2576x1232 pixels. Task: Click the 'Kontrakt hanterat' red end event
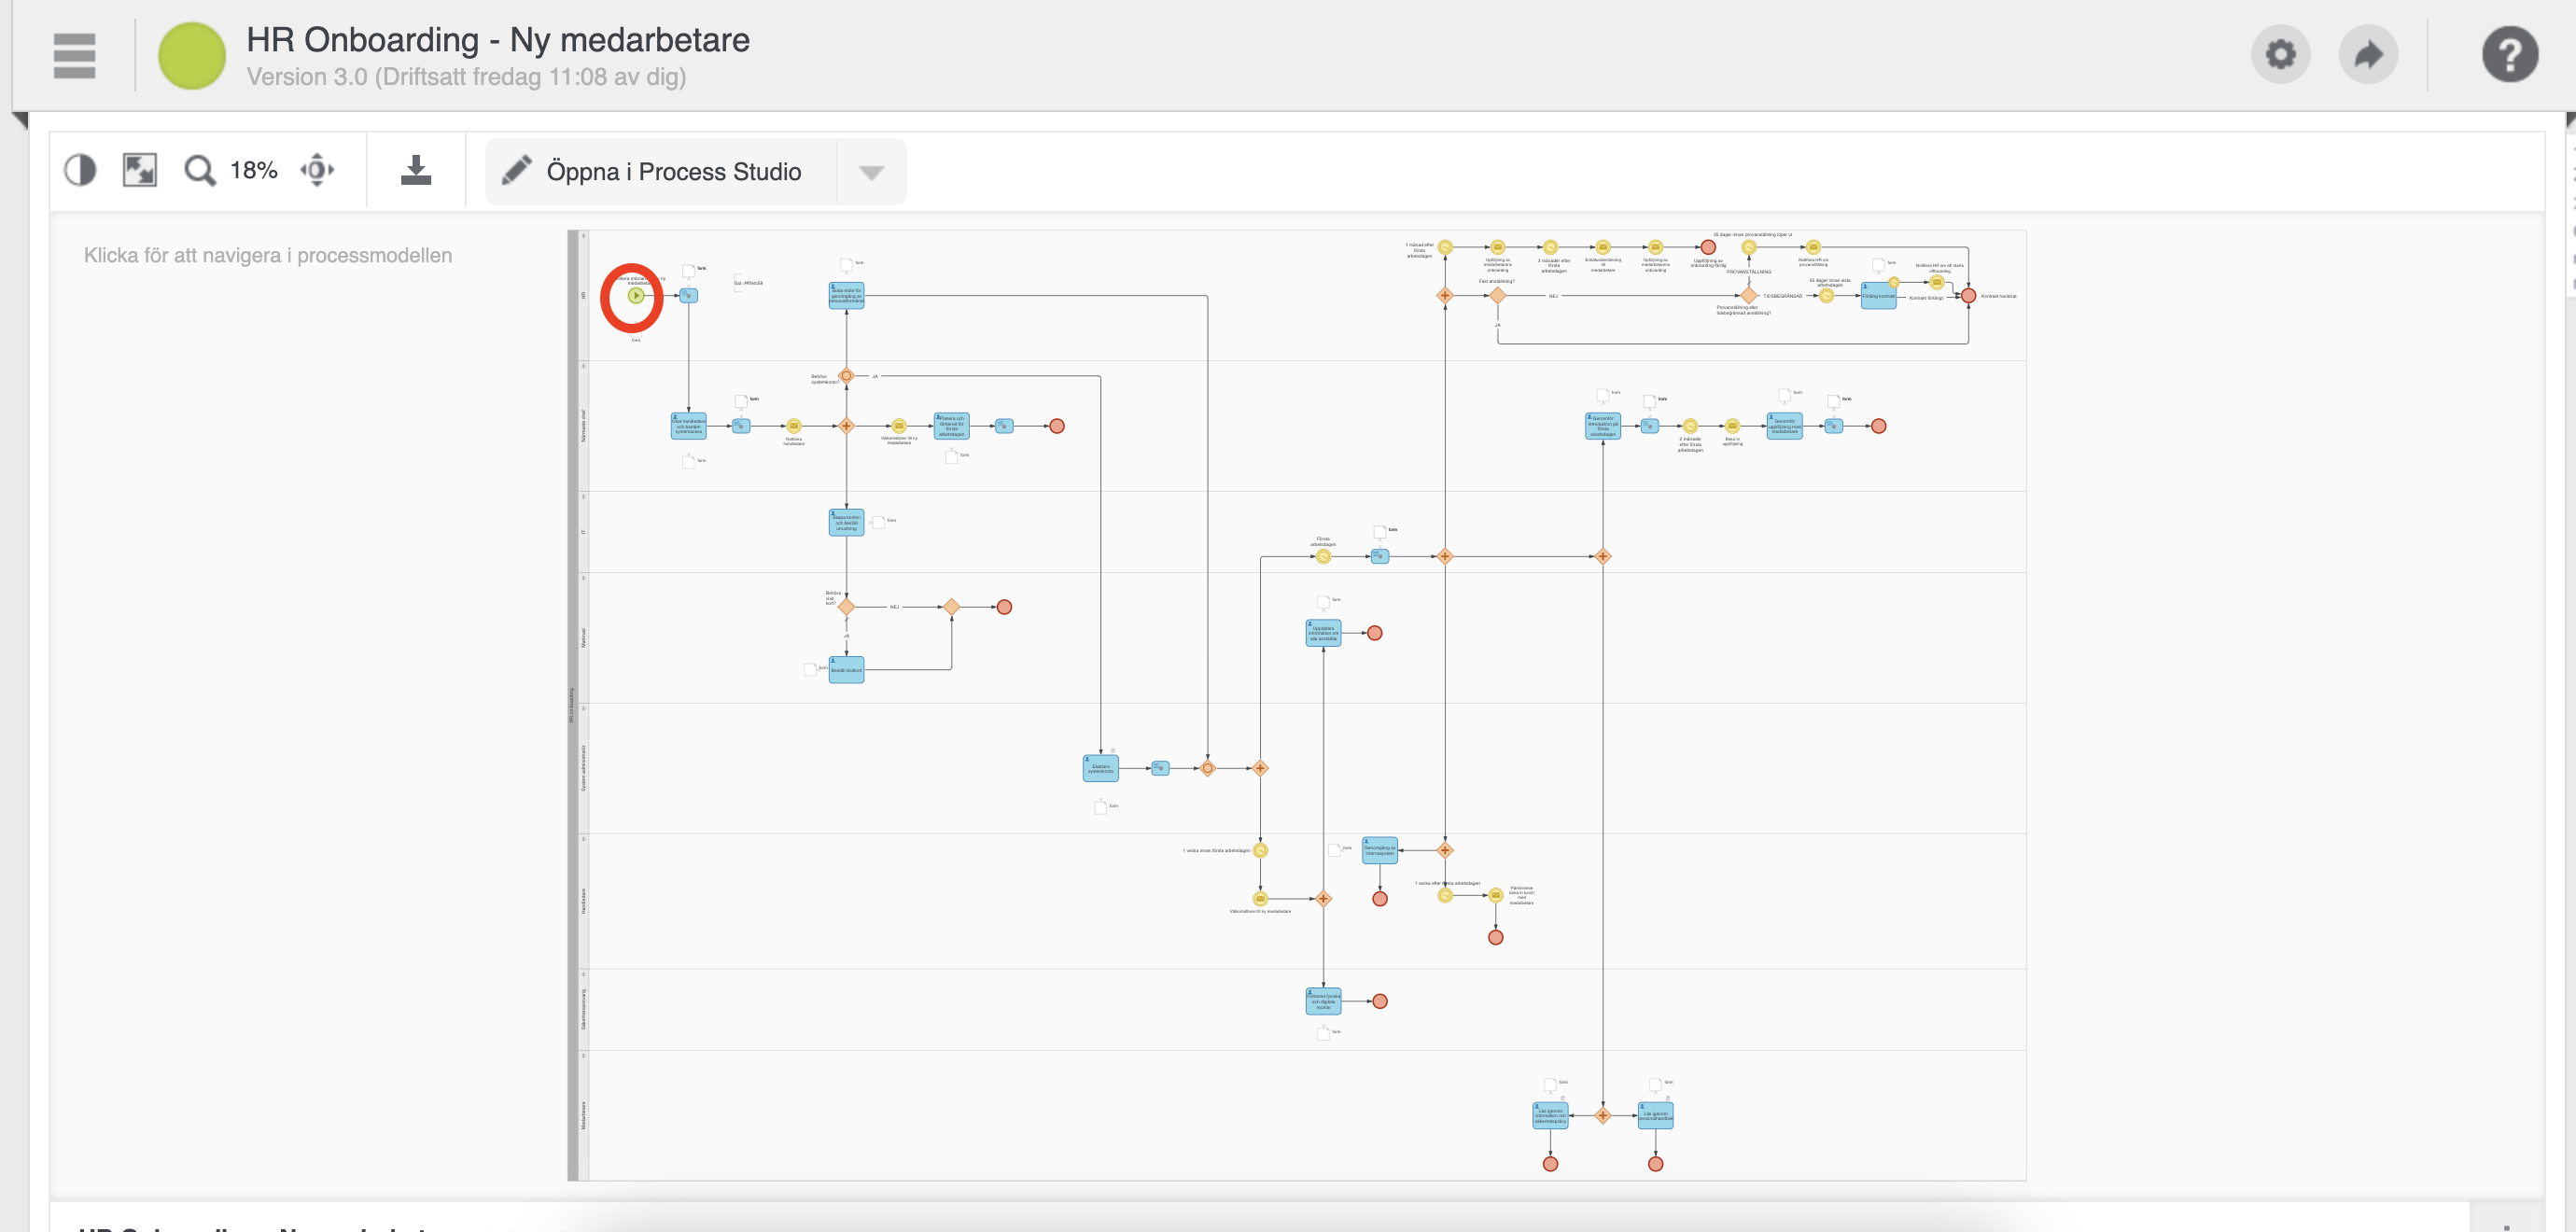[1968, 296]
